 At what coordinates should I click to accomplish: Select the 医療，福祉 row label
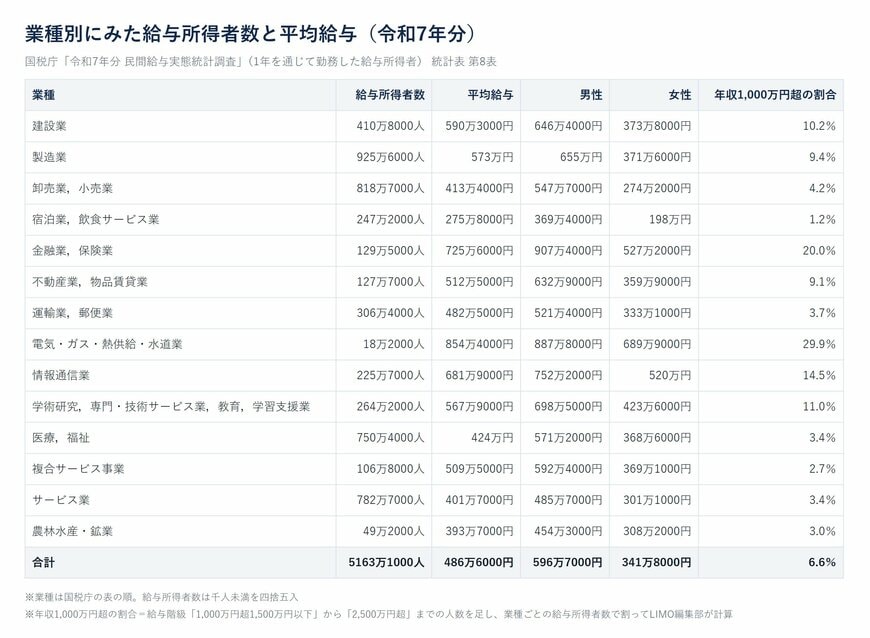61,437
